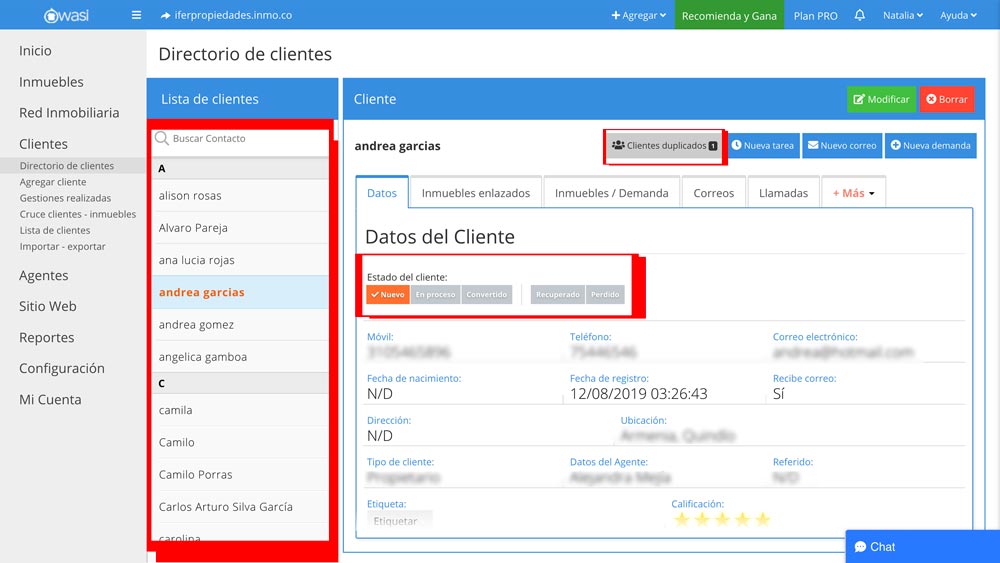Open the Llamadas tab
The width and height of the screenshot is (1000, 563).
[x=783, y=193]
